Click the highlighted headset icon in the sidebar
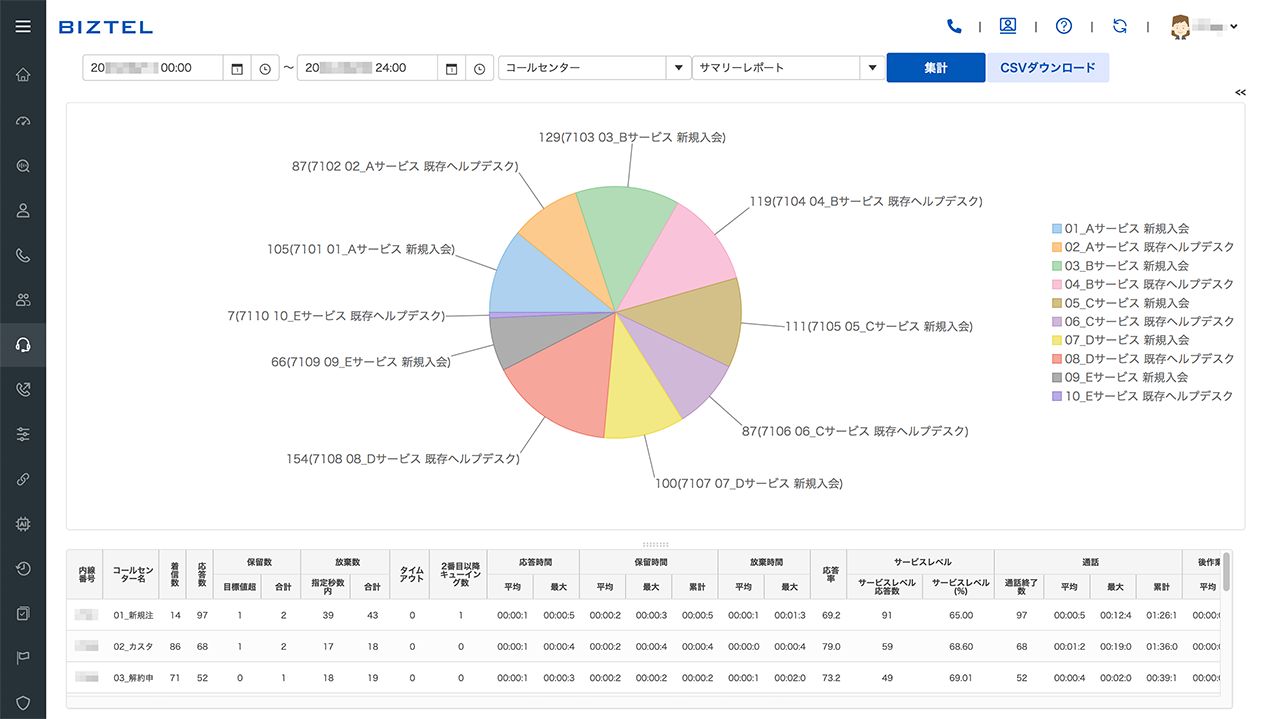The image size is (1264, 719). (x=22, y=344)
